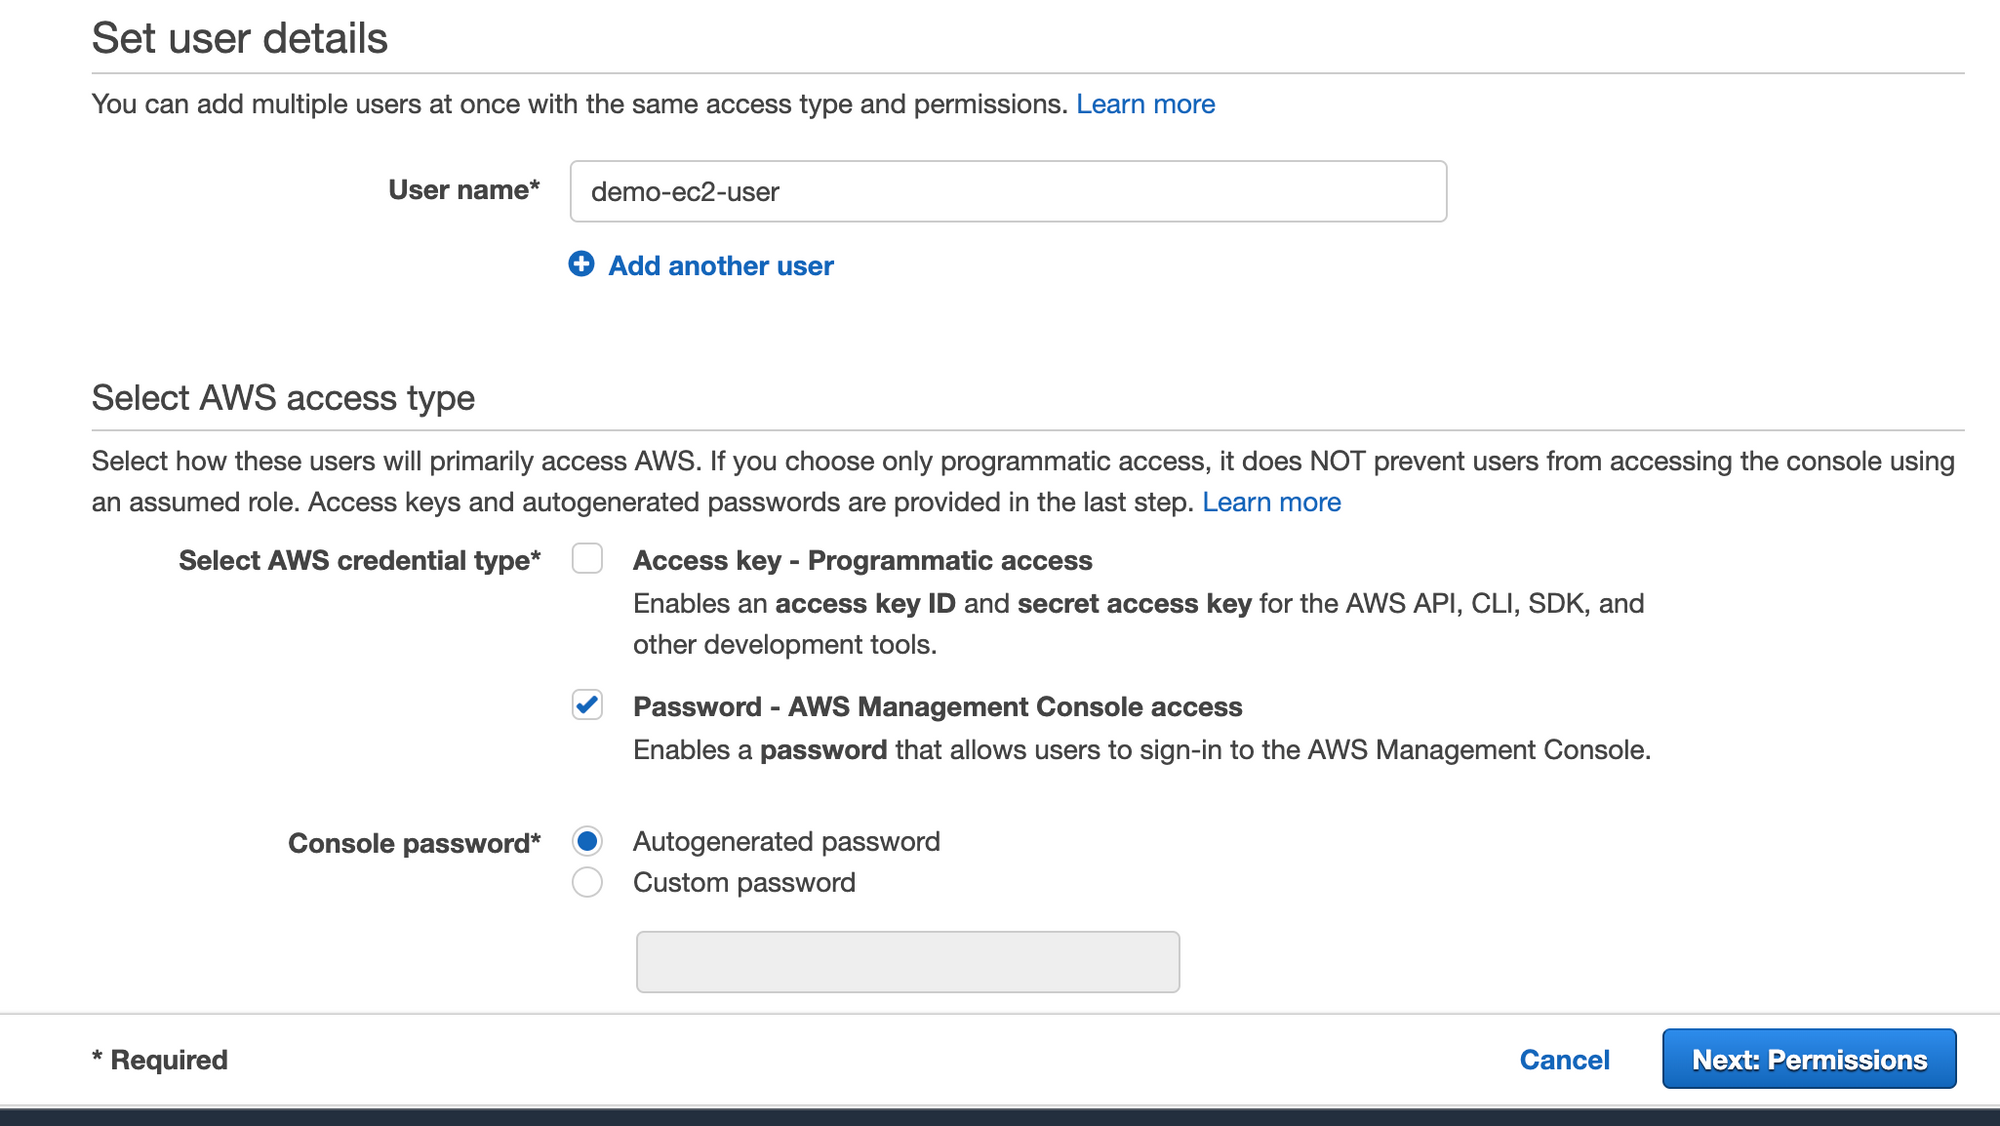
Task: Select Autogenerated password radio button
Action: tap(587, 842)
